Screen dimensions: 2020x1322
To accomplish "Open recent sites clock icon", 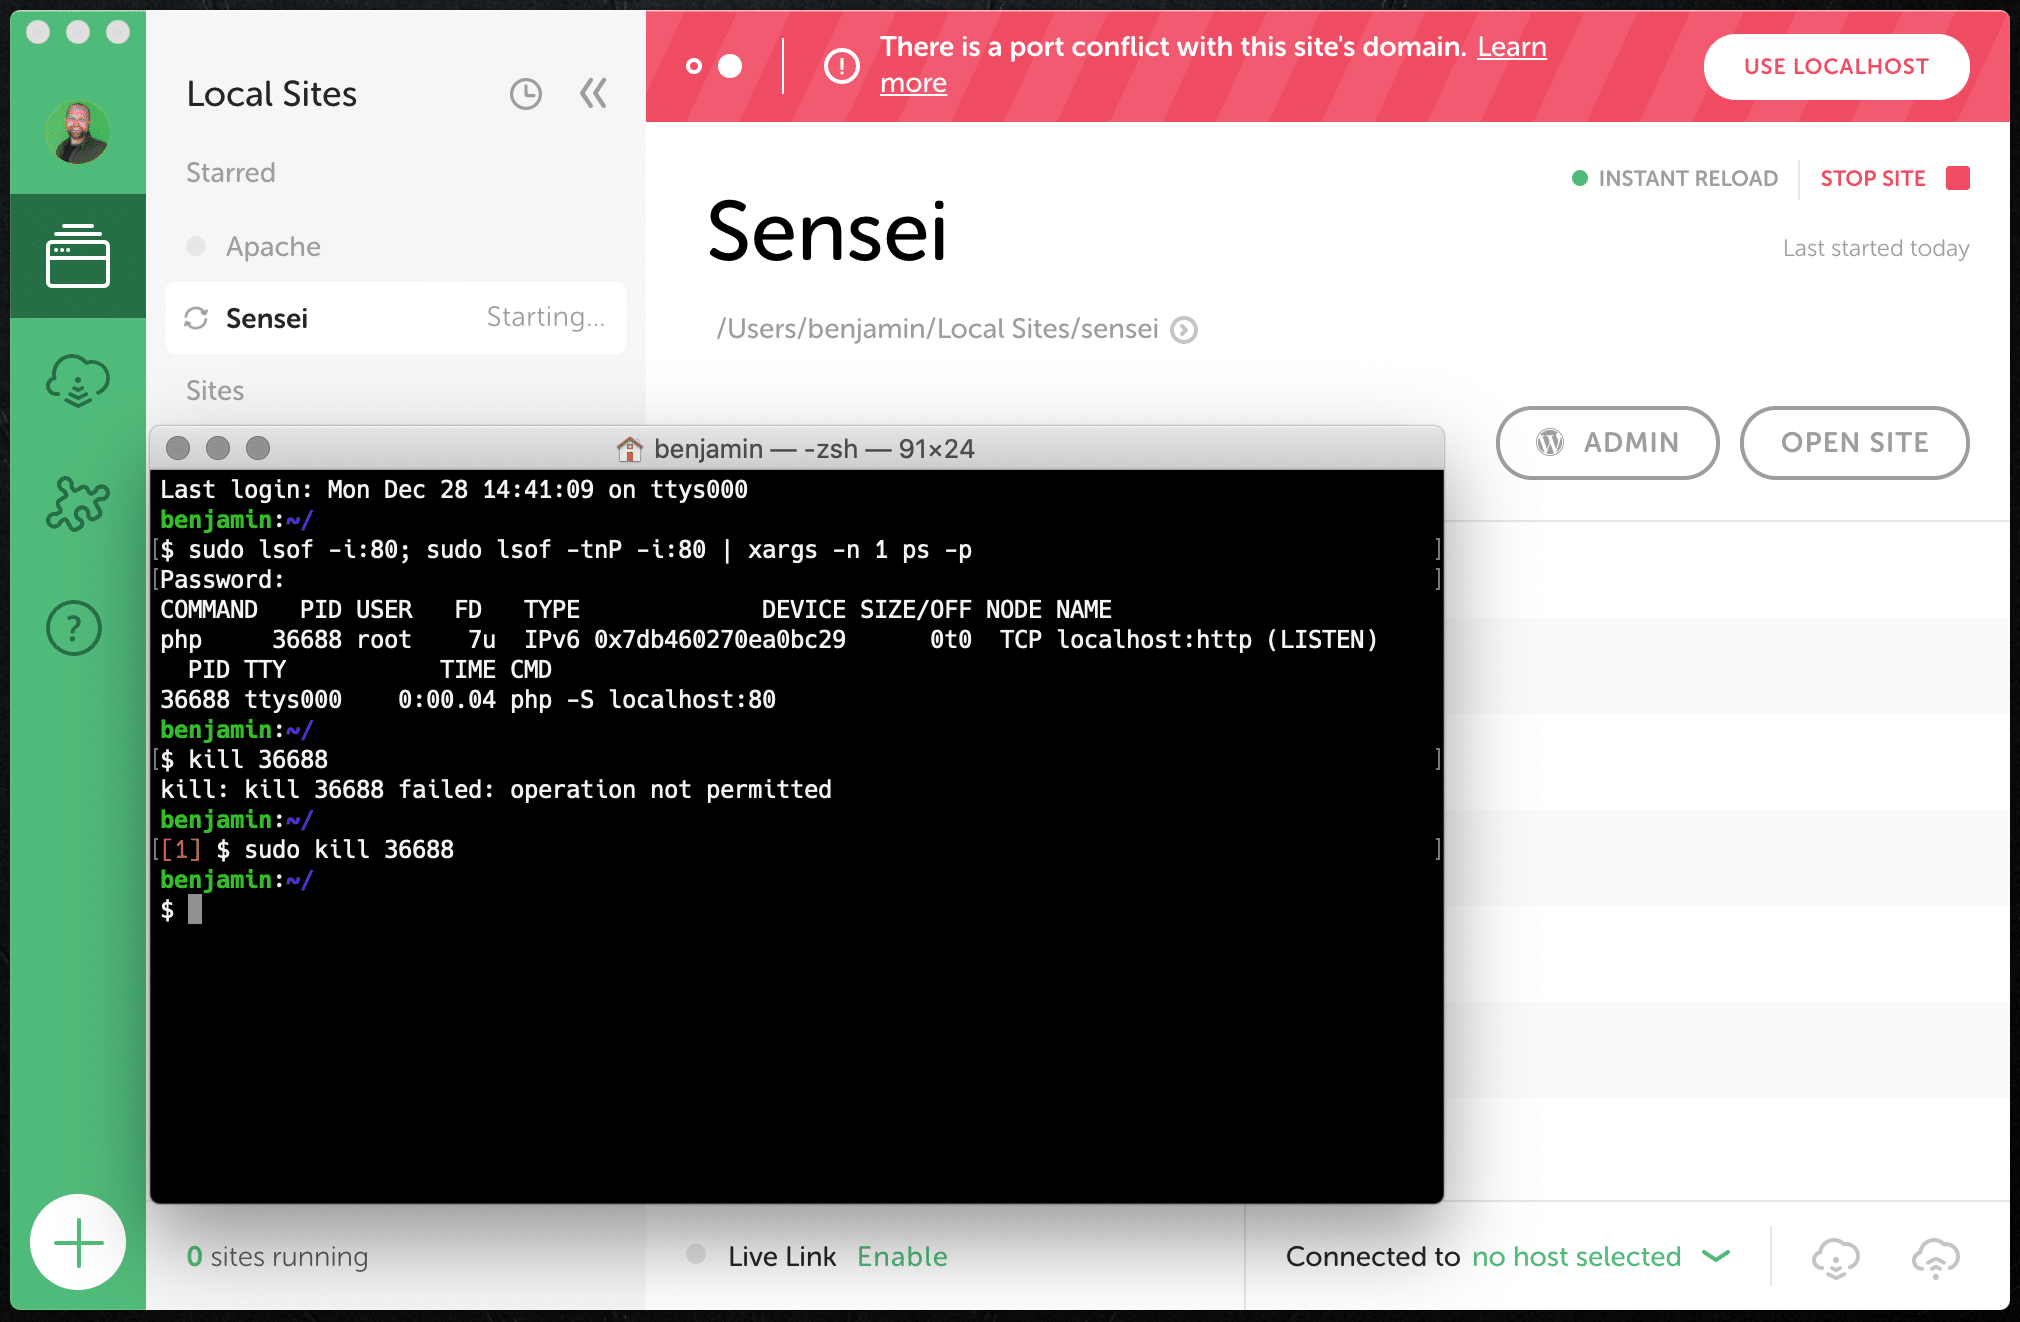I will tap(525, 94).
